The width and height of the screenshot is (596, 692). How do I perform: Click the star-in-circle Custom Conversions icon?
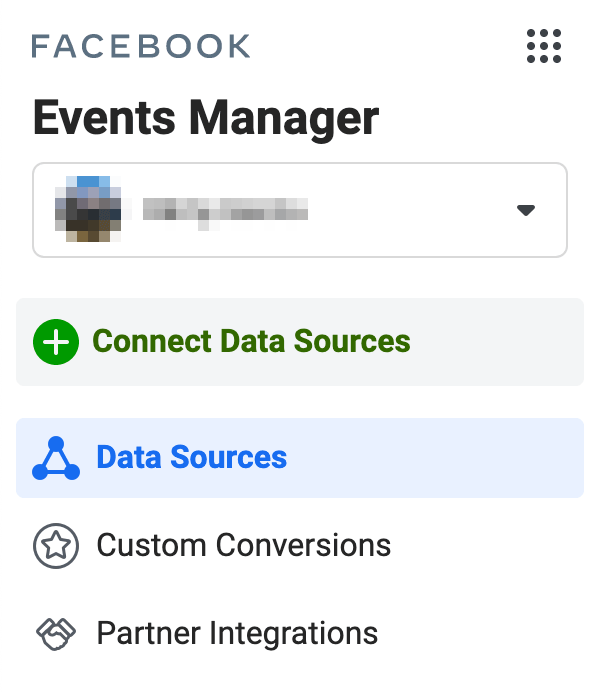56,546
